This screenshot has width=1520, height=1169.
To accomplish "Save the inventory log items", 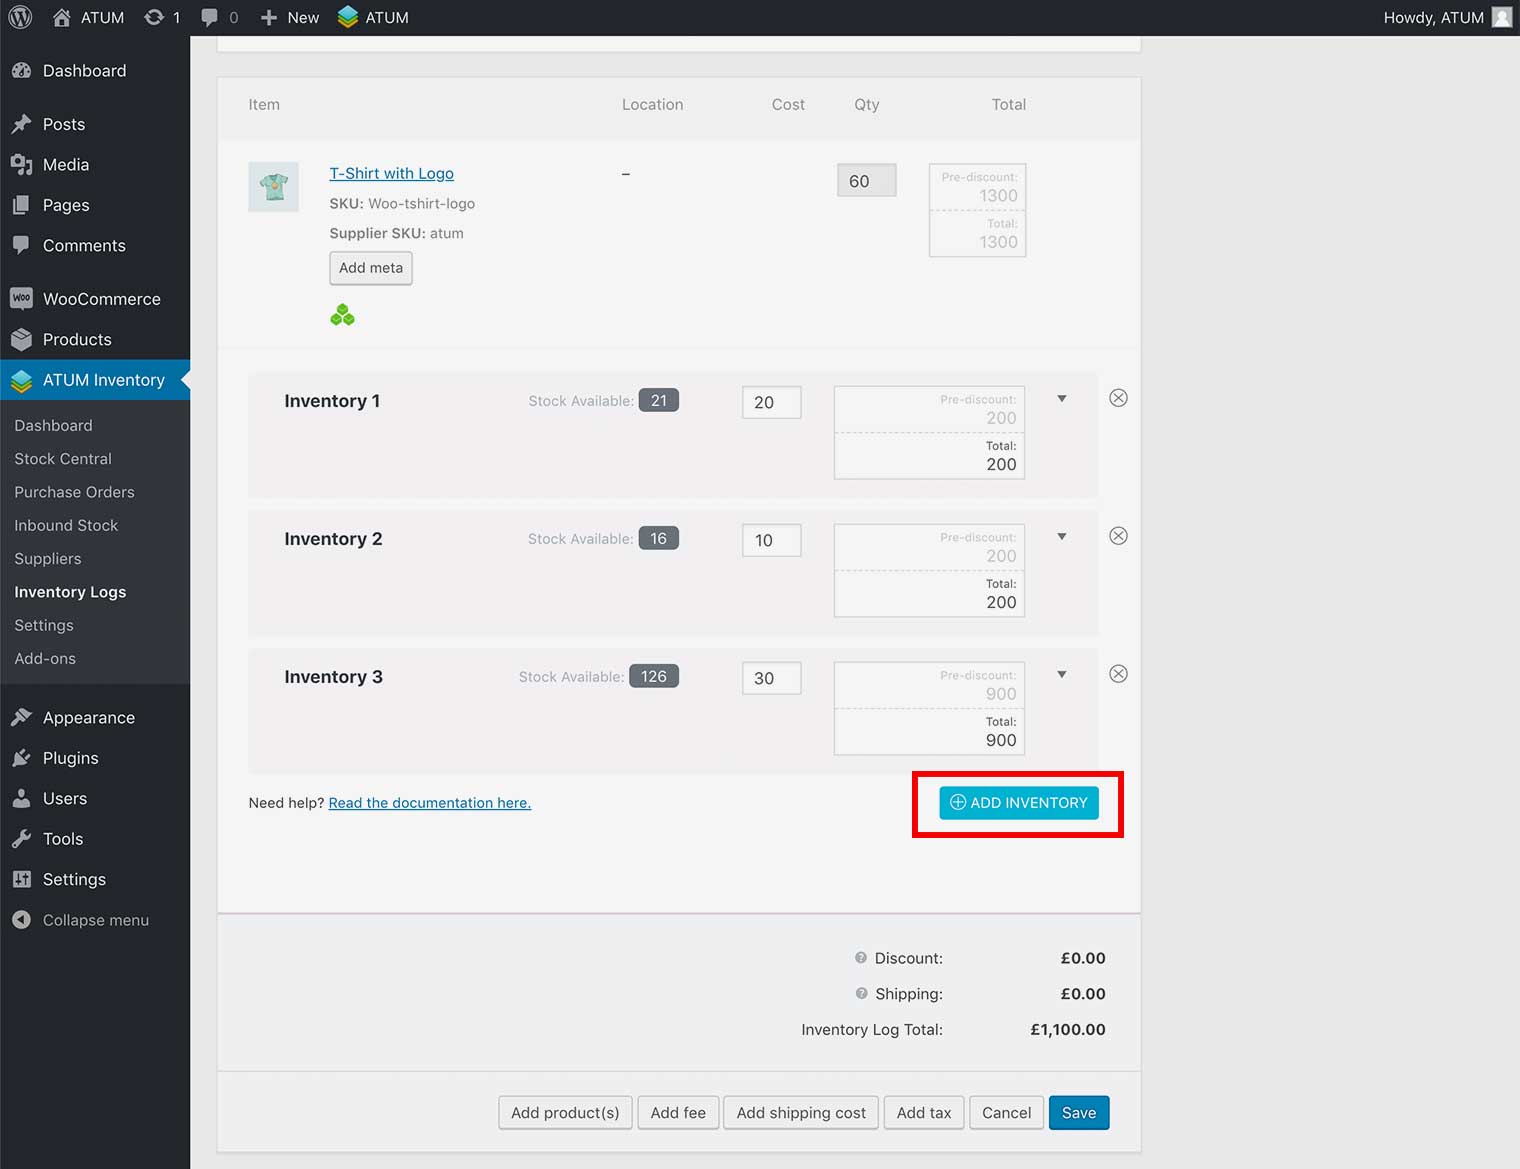I will [x=1078, y=1113].
